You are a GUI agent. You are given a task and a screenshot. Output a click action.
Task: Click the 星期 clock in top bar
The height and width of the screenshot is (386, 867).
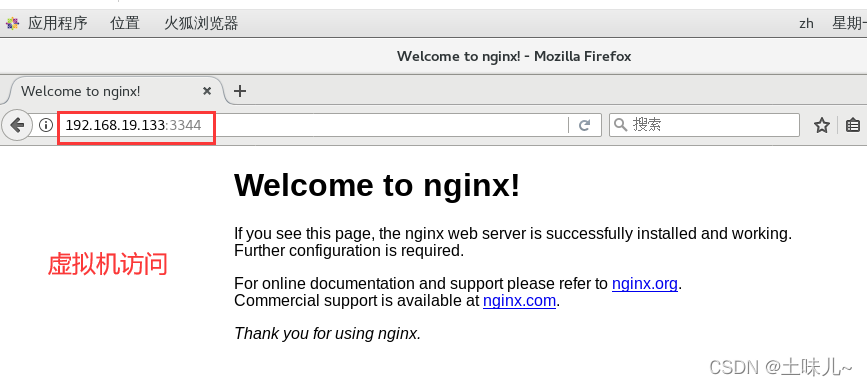[x=849, y=23]
